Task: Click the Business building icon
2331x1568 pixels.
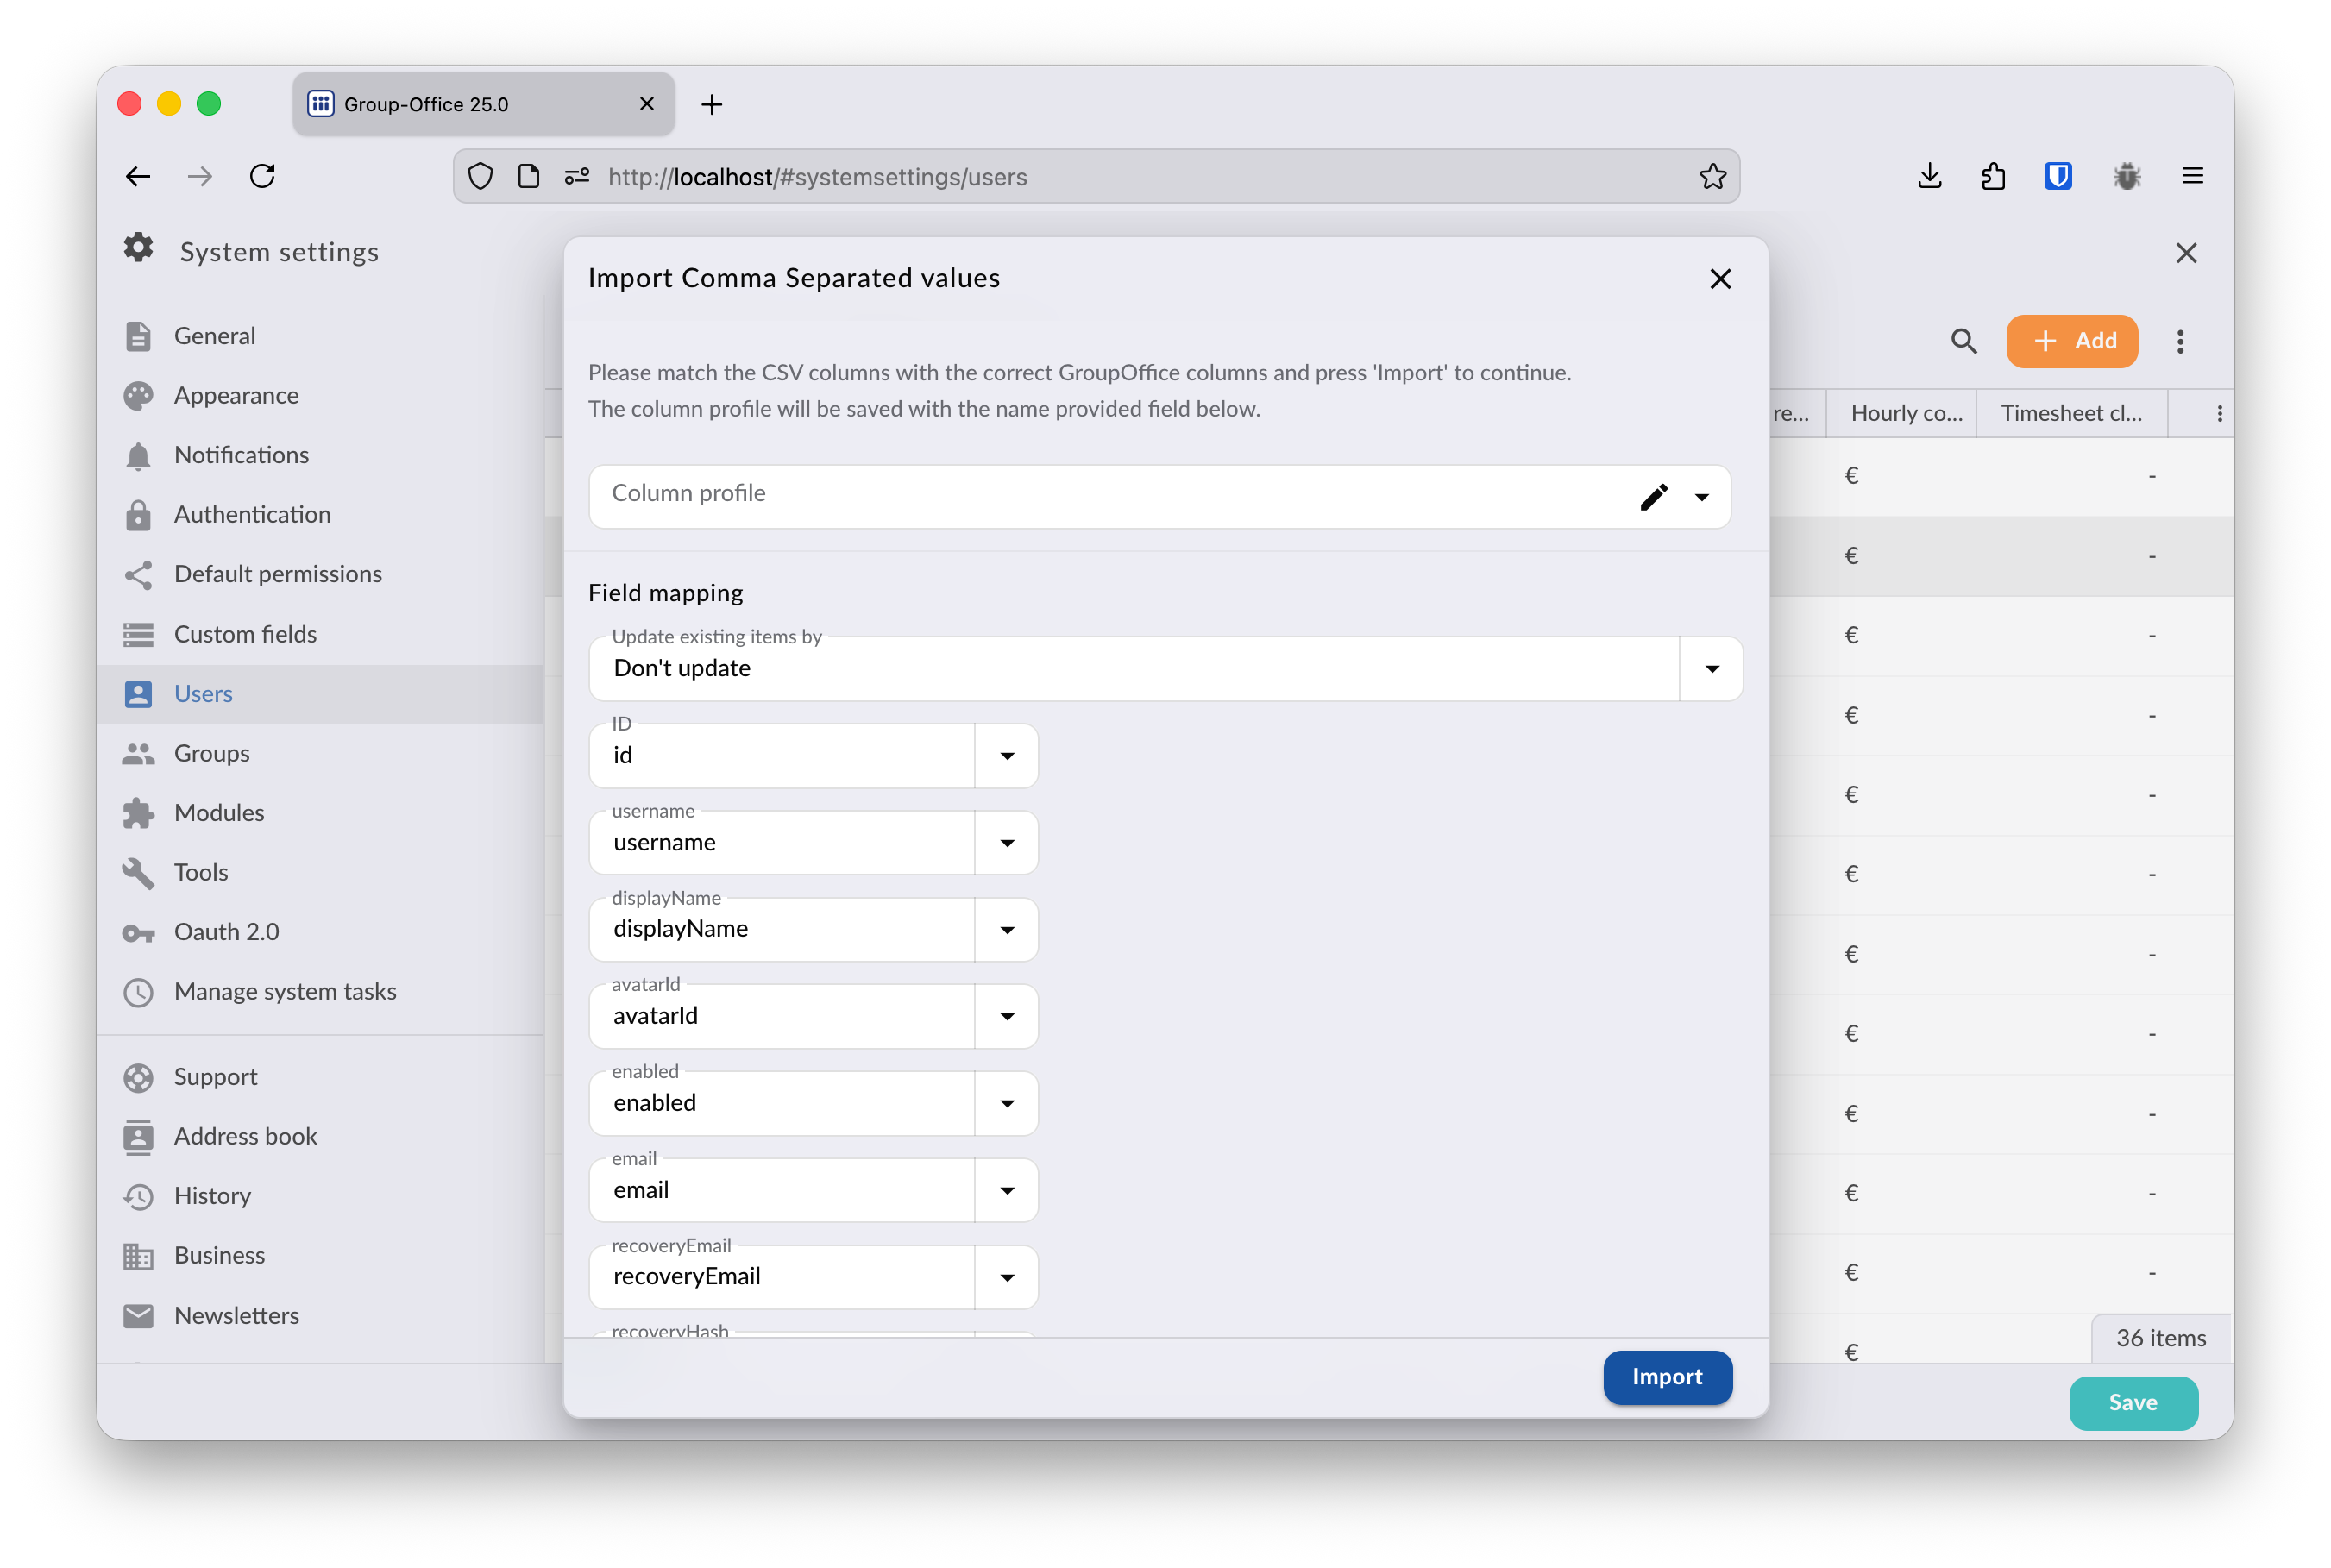Action: [x=138, y=1256]
